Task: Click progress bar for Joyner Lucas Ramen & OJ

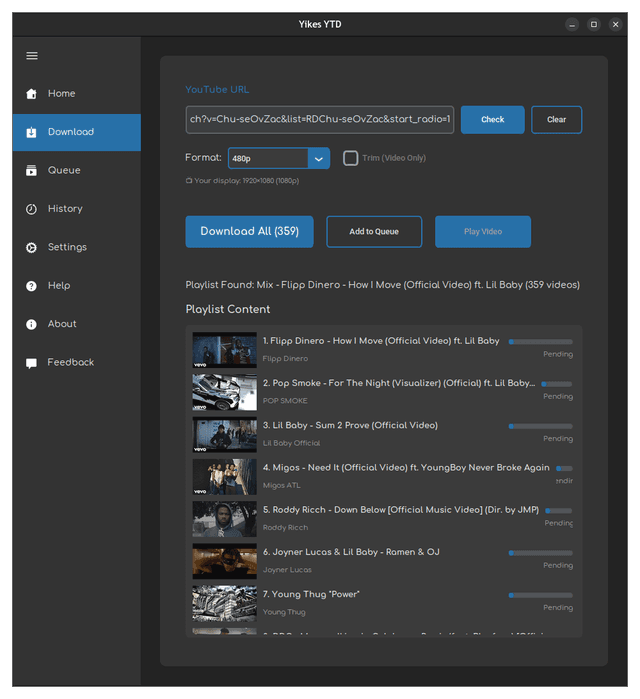Action: [541, 553]
